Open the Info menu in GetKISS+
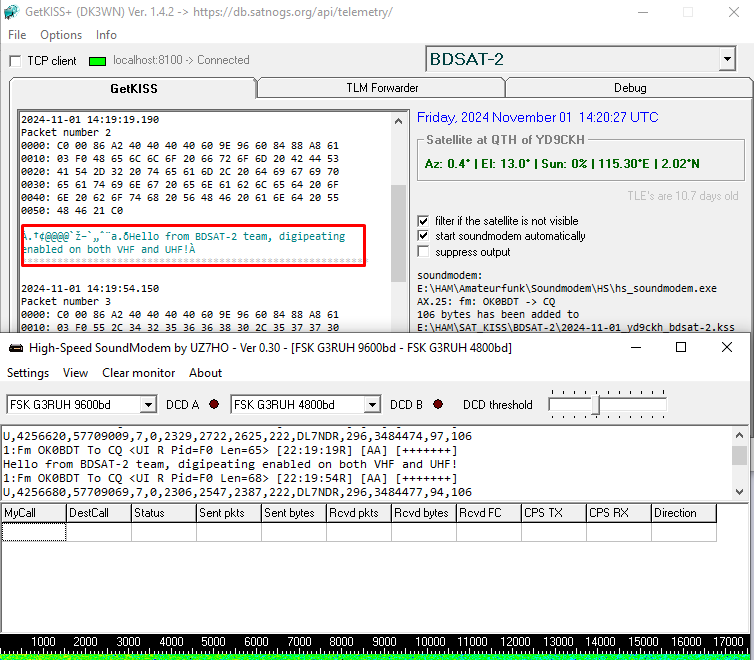 [x=106, y=35]
